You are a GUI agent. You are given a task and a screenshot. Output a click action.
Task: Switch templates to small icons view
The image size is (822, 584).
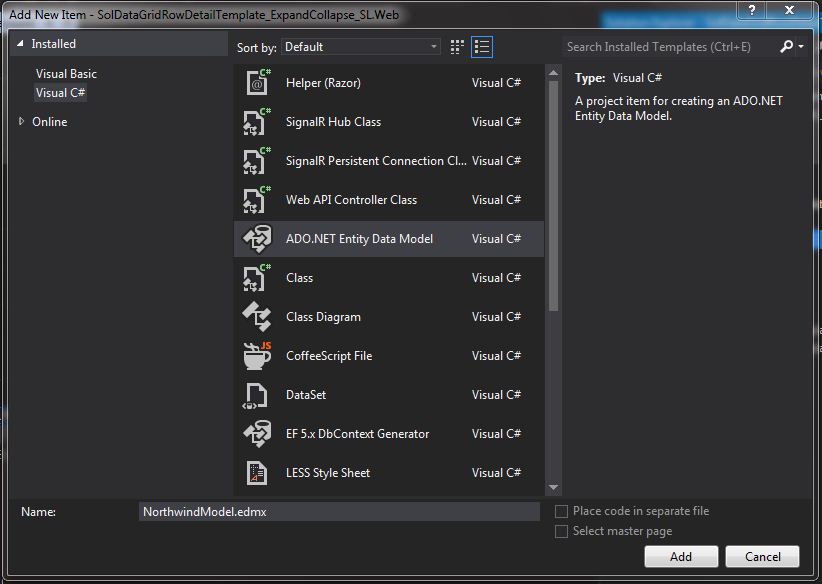(x=456, y=46)
